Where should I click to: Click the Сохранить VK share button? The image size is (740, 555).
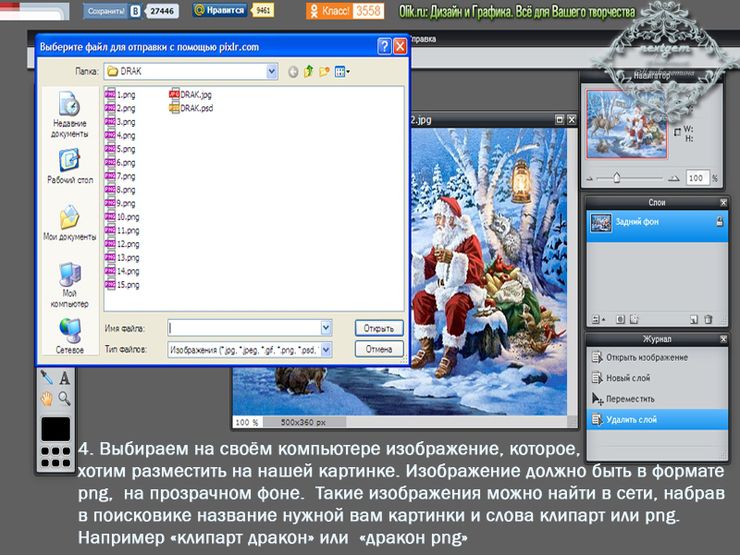coord(112,11)
